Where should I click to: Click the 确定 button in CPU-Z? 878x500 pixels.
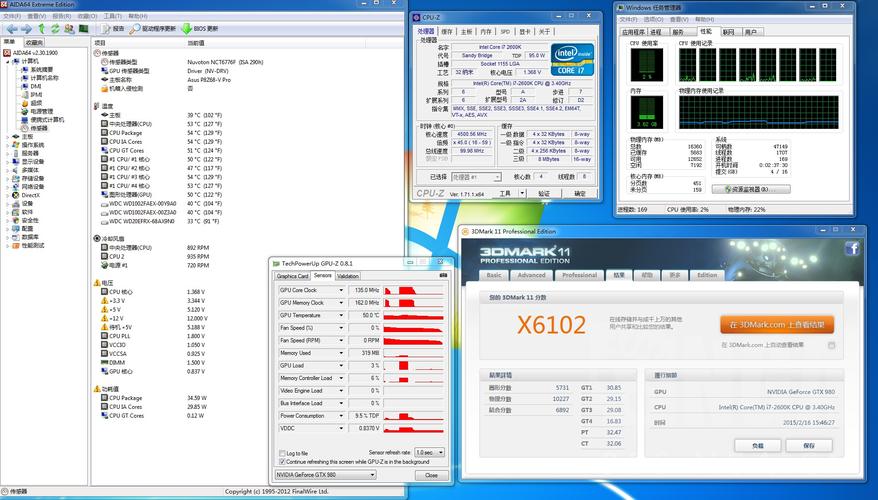pyautogui.click(x=580, y=193)
